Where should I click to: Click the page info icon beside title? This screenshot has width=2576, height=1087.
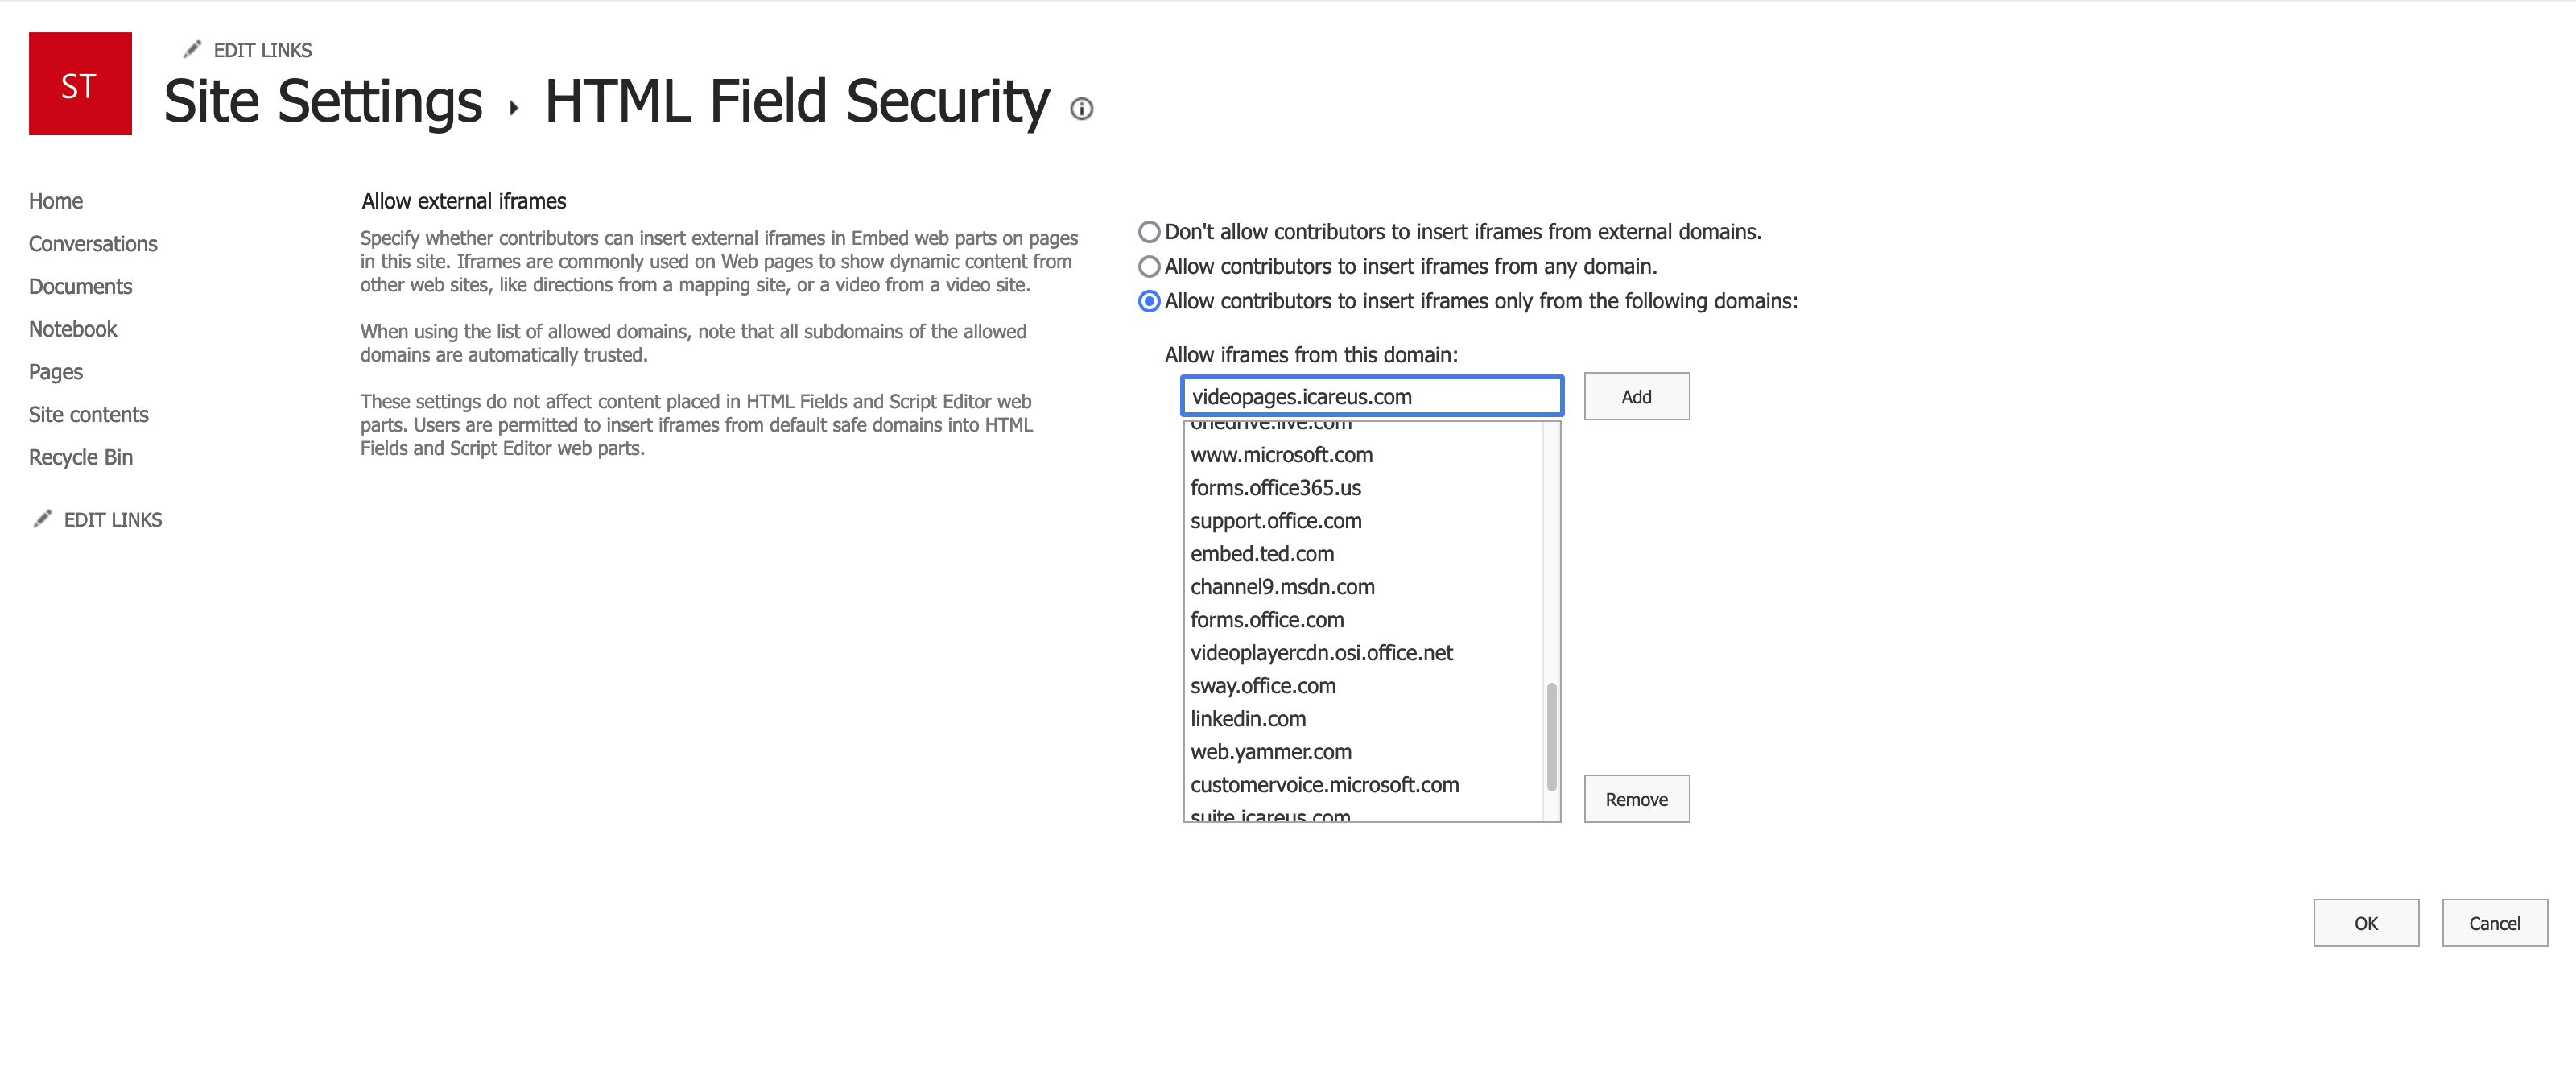click(x=1081, y=109)
